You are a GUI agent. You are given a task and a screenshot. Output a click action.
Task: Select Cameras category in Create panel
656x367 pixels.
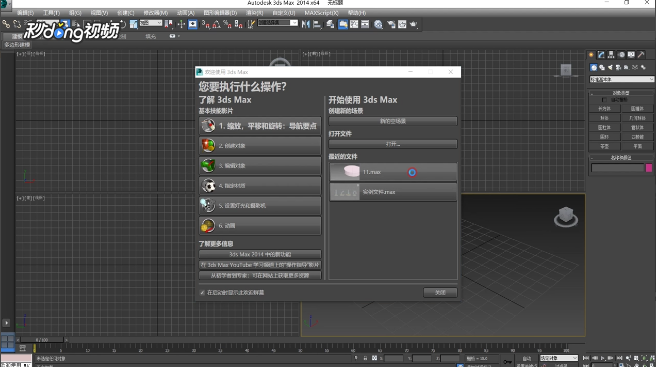pyautogui.click(x=618, y=67)
